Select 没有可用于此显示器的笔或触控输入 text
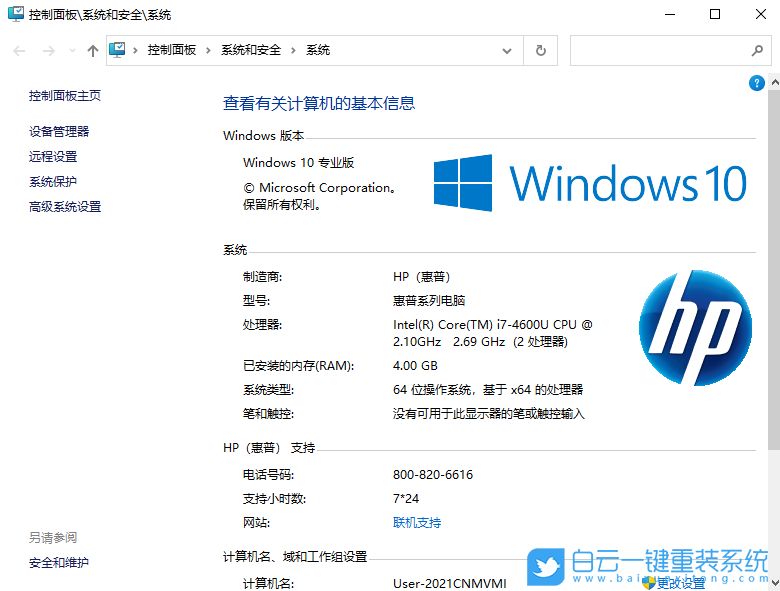Screen dimensions: 780x591 click(488, 413)
